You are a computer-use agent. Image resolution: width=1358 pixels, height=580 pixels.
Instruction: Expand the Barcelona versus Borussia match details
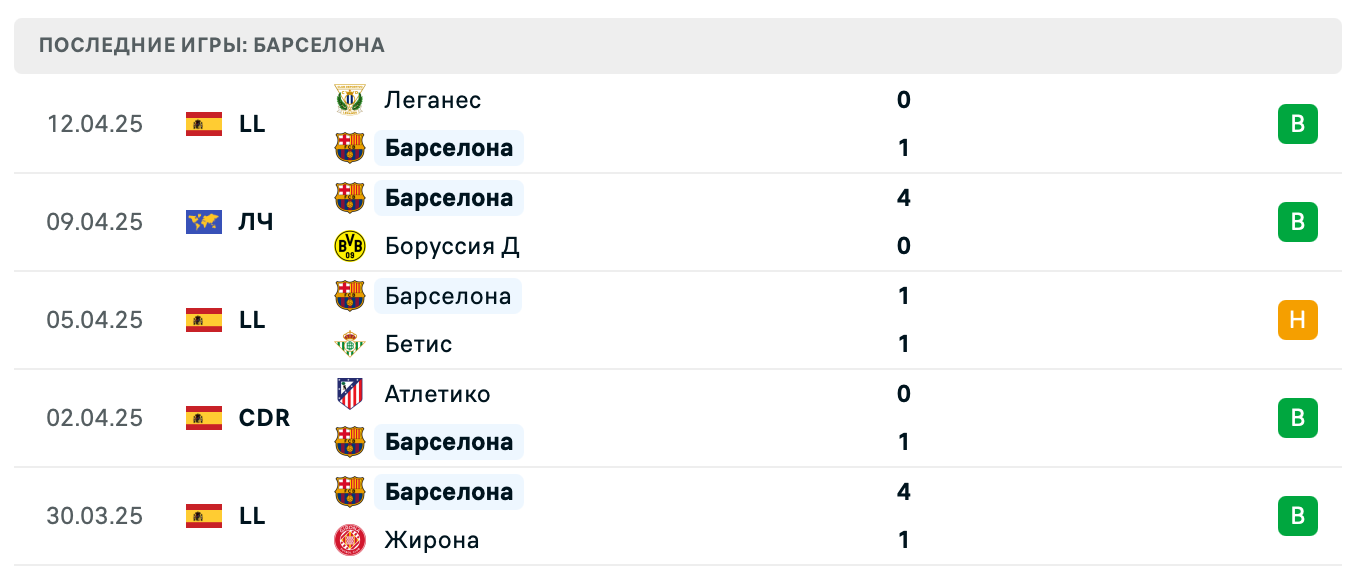pos(679,222)
